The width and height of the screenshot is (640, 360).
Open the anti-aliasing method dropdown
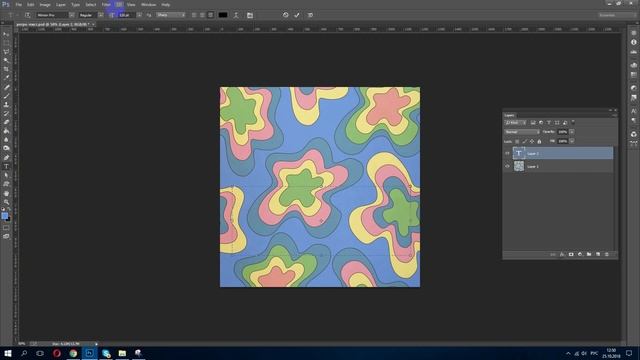[x=171, y=15]
